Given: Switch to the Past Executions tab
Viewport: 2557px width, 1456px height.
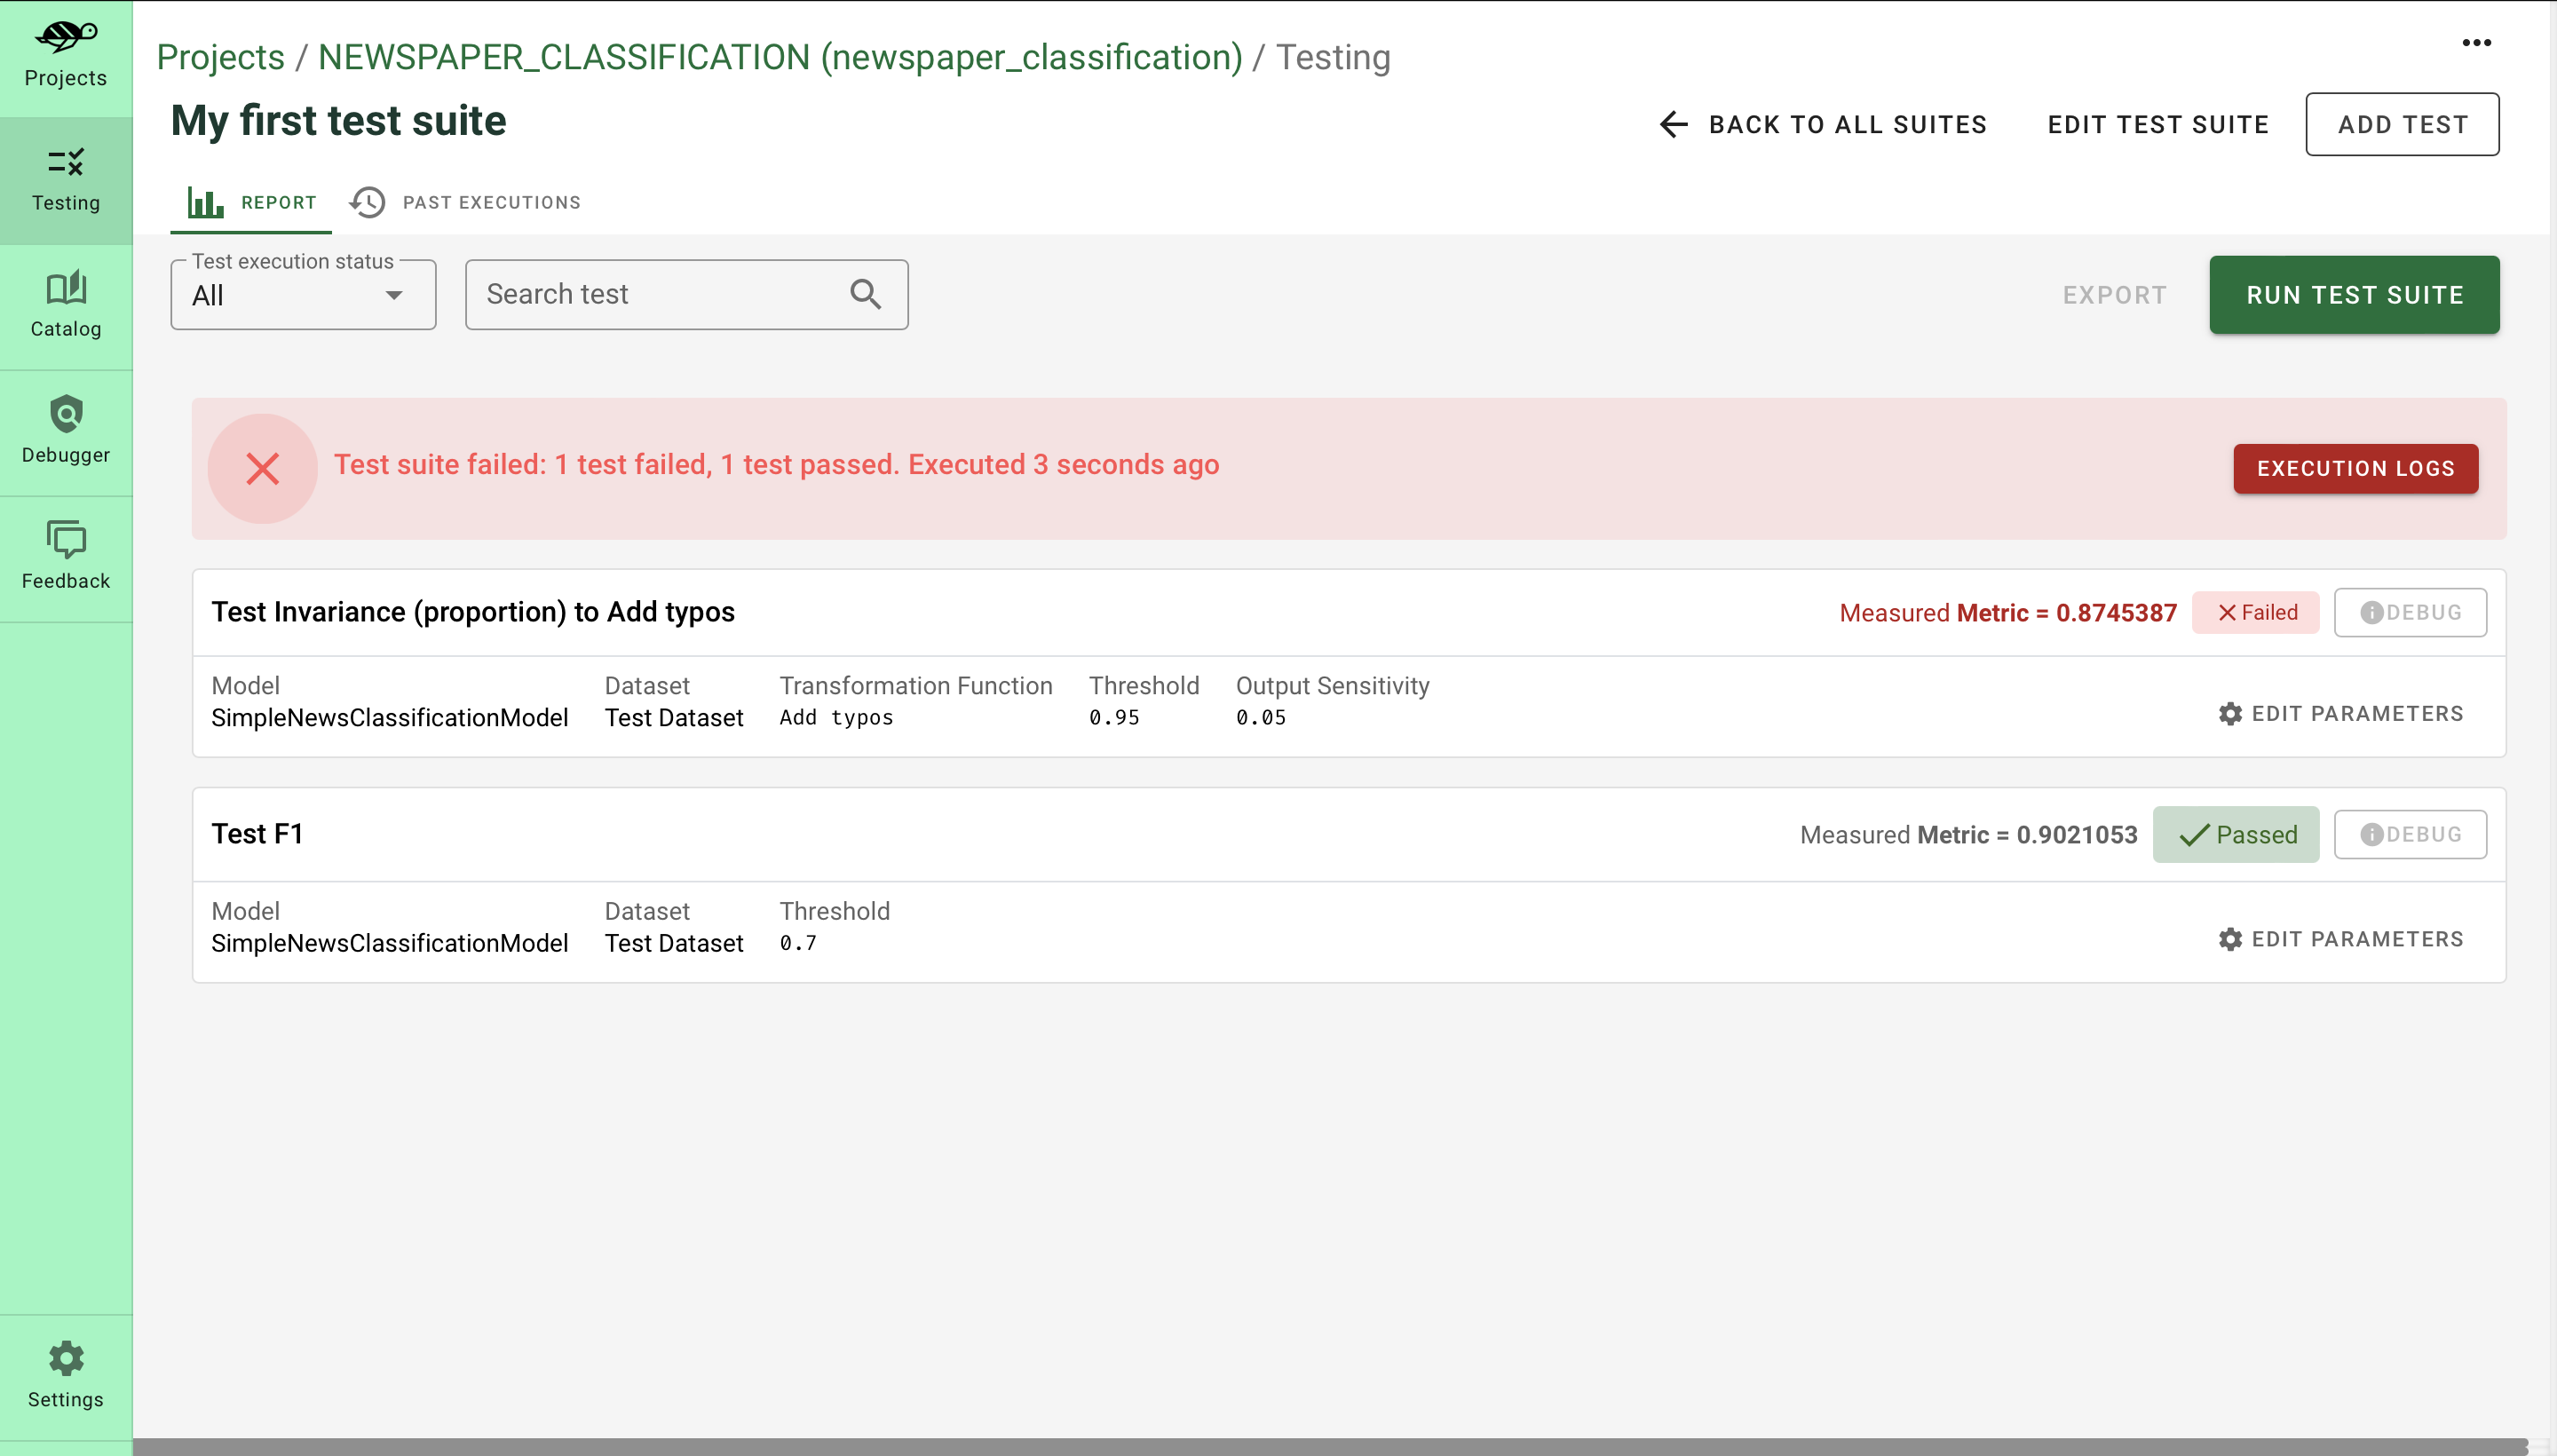Looking at the screenshot, I should pyautogui.click(x=465, y=202).
